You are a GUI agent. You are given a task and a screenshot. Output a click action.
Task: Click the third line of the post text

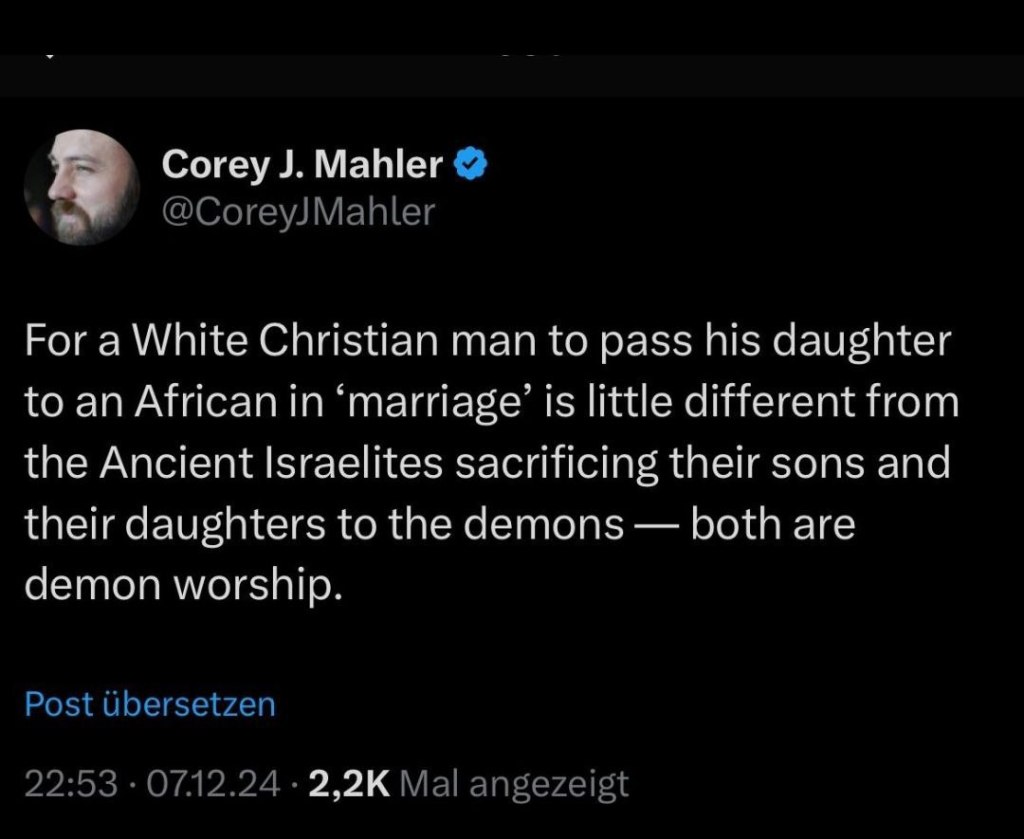click(x=486, y=463)
